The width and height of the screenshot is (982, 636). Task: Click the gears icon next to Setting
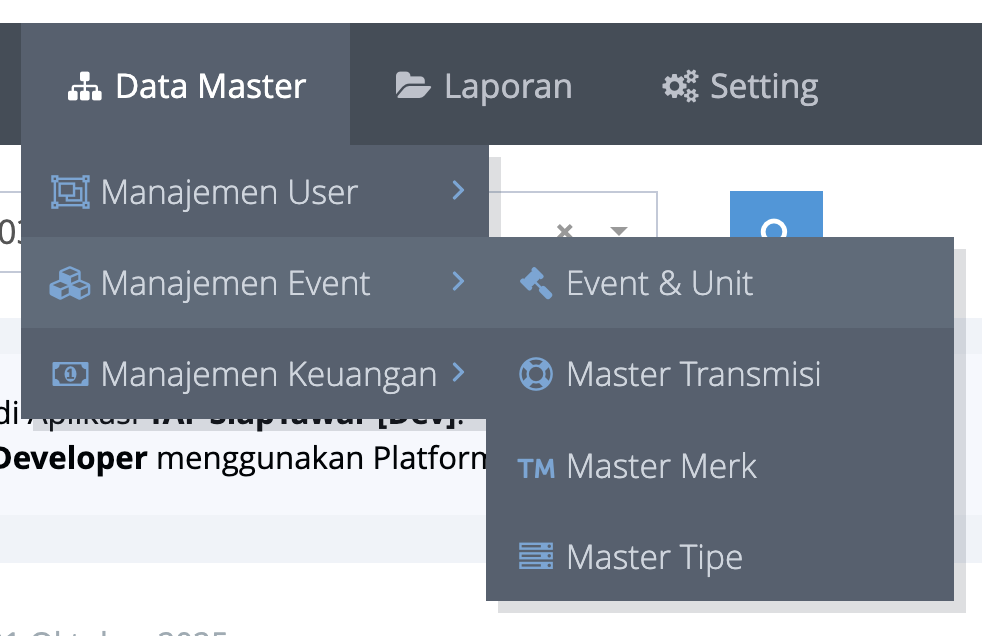(680, 86)
